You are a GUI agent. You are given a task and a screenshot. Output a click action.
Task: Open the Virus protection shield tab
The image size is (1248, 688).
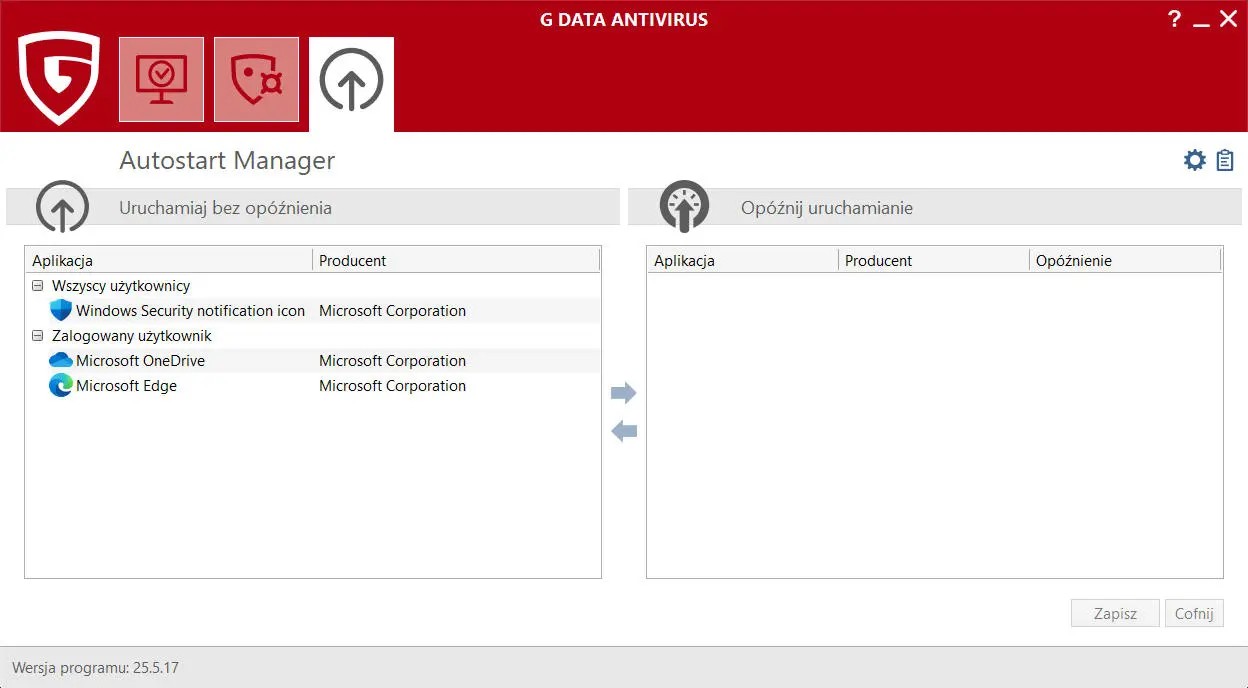pos(256,80)
